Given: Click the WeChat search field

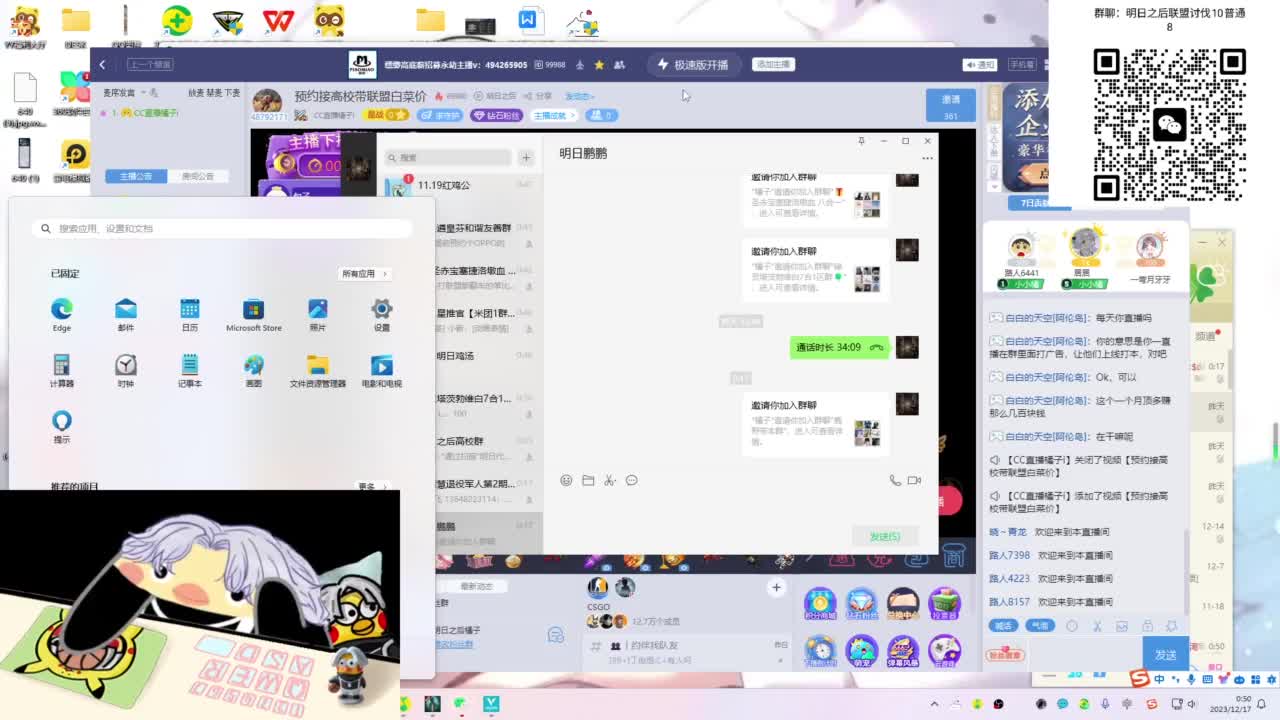Looking at the screenshot, I should click(x=448, y=157).
